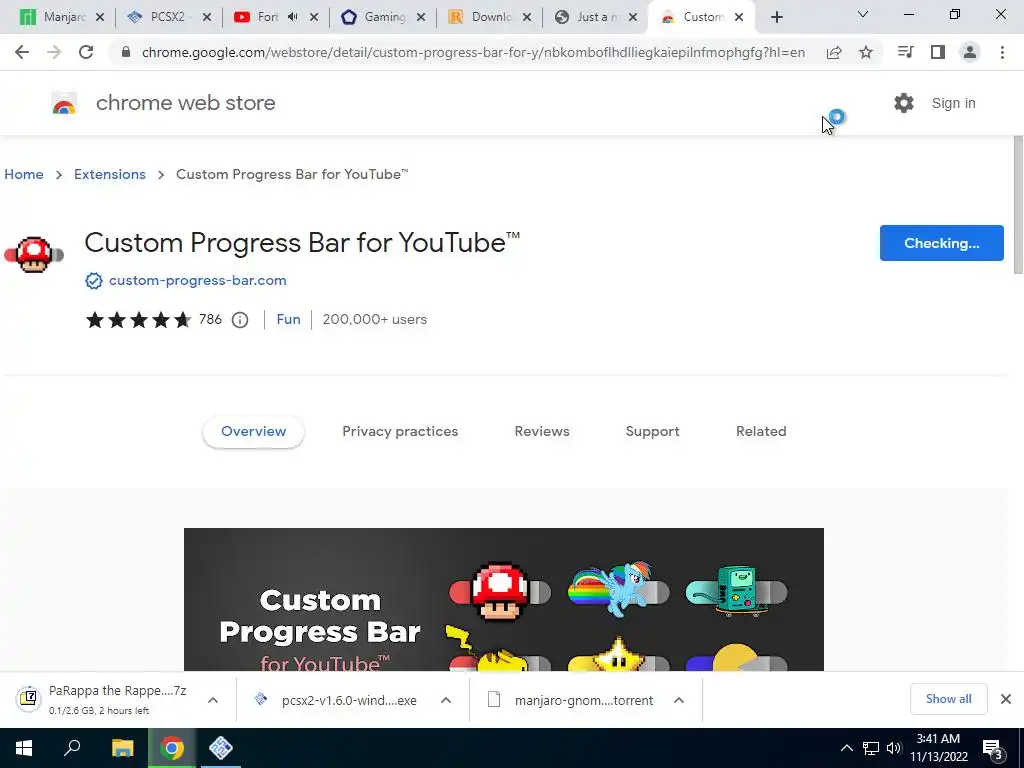Screen dimensions: 1024x768
Task: Open the tab search dropdown chevron
Action: [x=863, y=14]
